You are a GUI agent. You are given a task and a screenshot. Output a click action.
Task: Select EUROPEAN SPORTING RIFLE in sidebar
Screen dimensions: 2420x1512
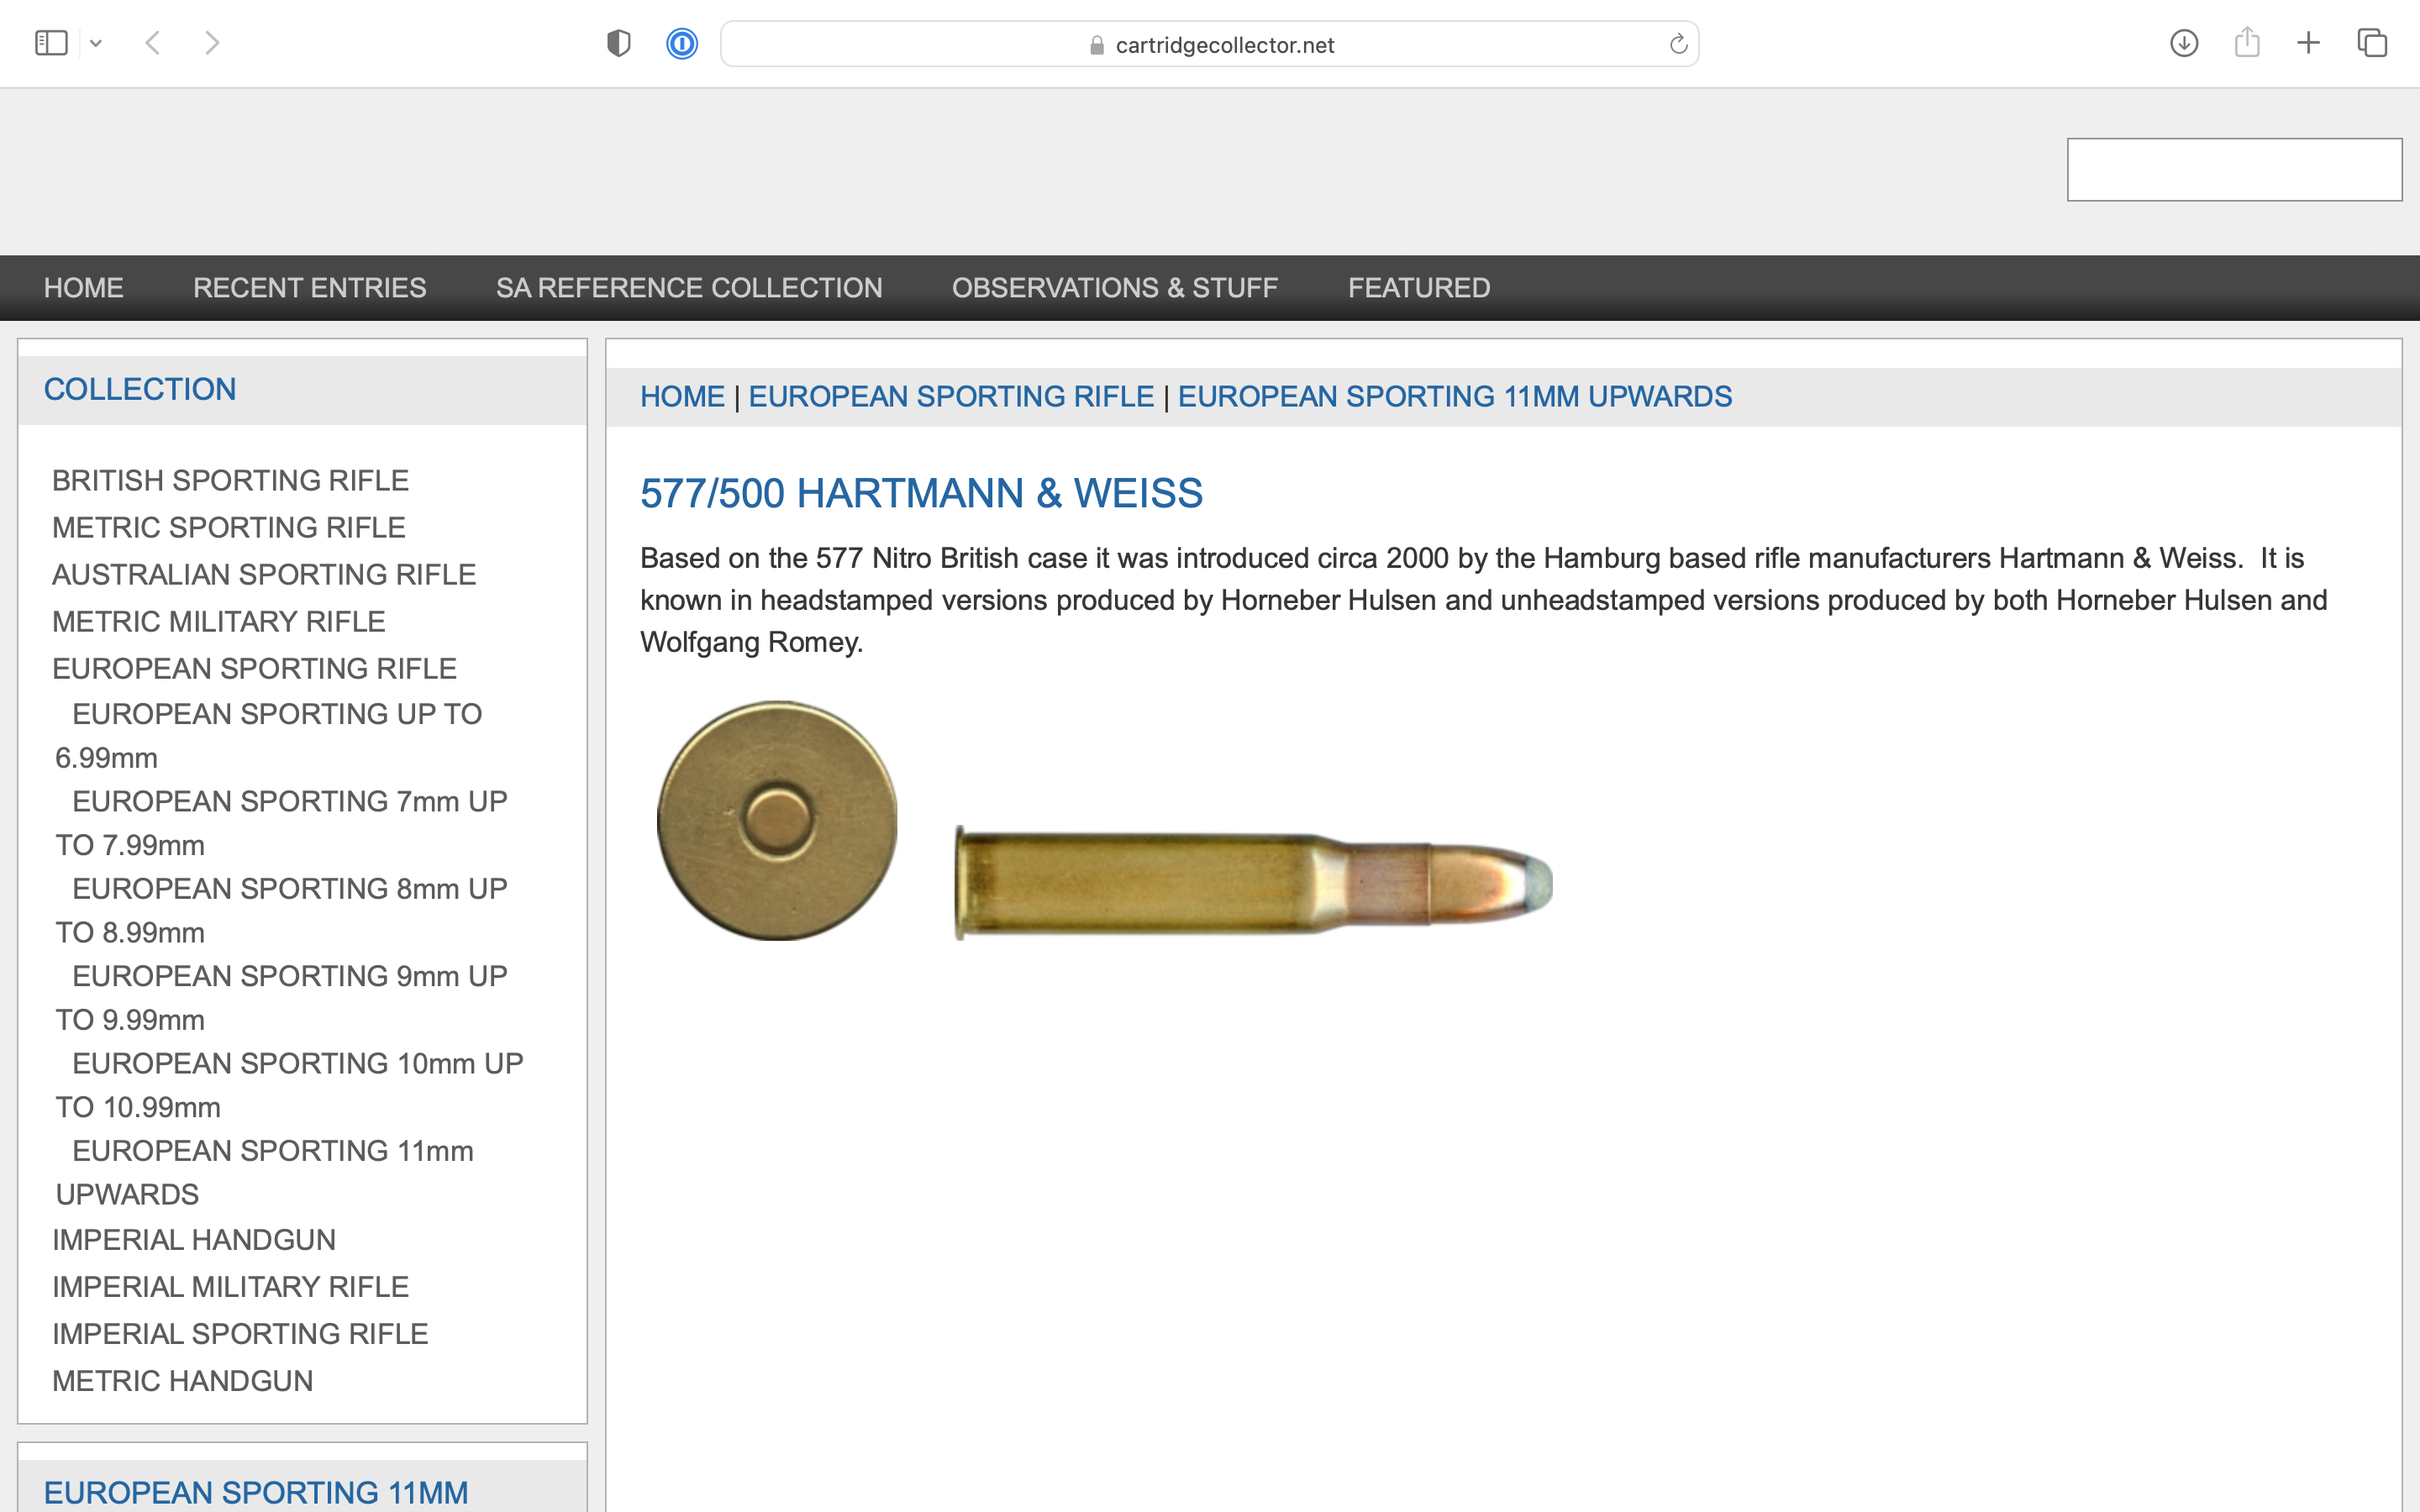(254, 668)
